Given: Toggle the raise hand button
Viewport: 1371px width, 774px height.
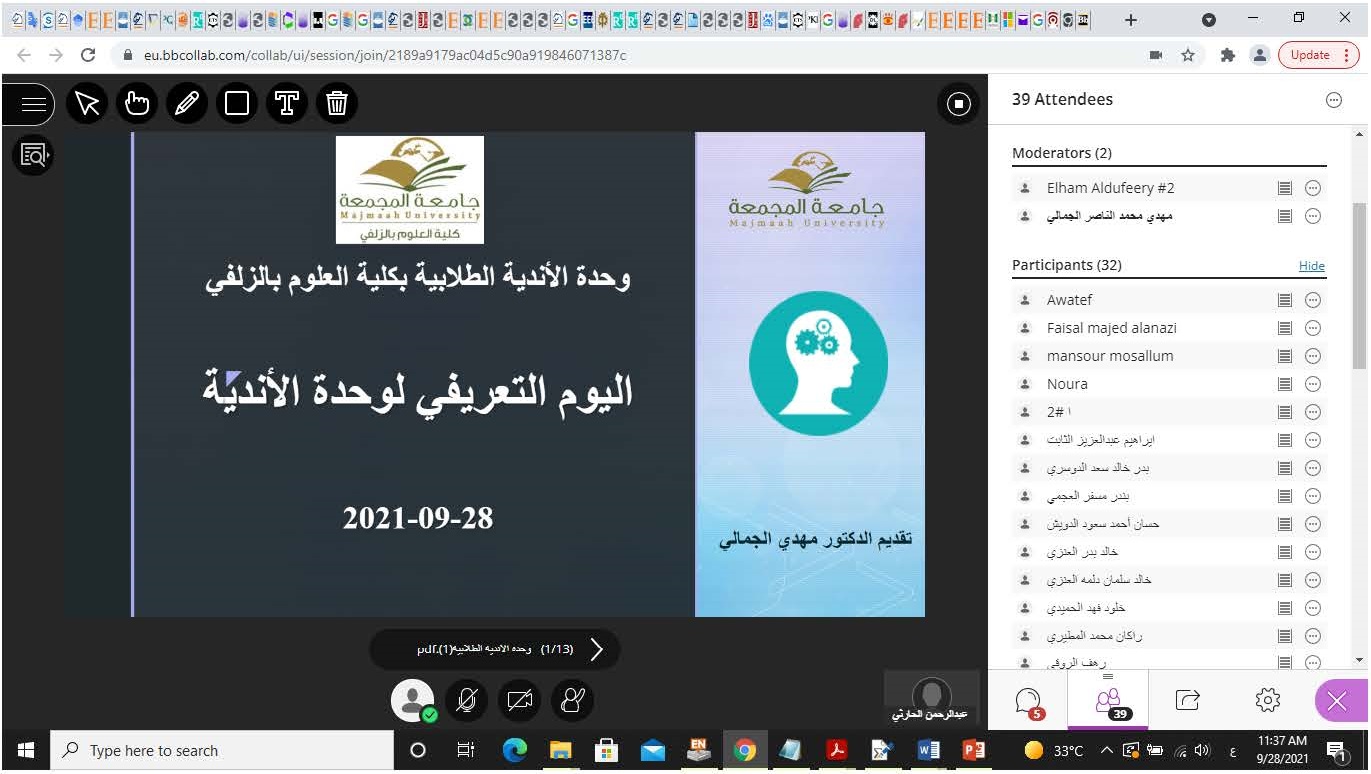Looking at the screenshot, I should pos(573,700).
